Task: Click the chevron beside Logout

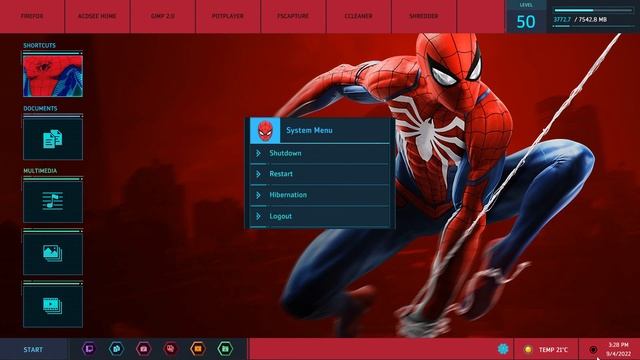Action: pyautogui.click(x=258, y=216)
